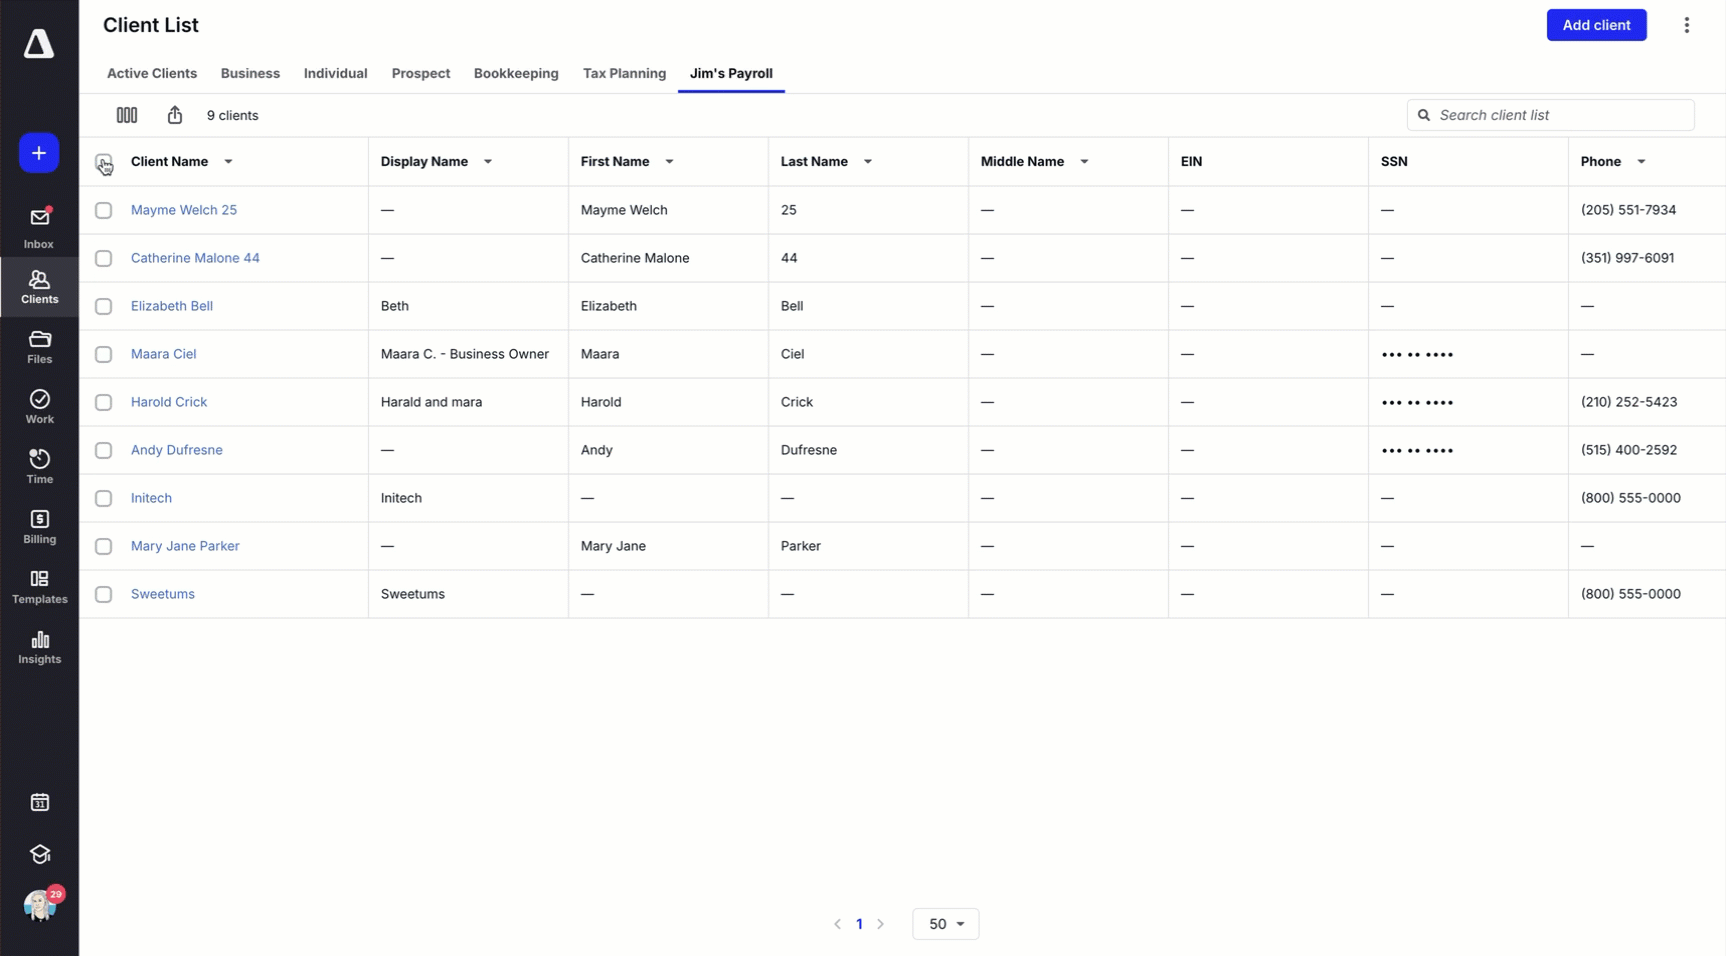Open the Insights charts section
Screen dimensions: 1726x956
[39, 646]
